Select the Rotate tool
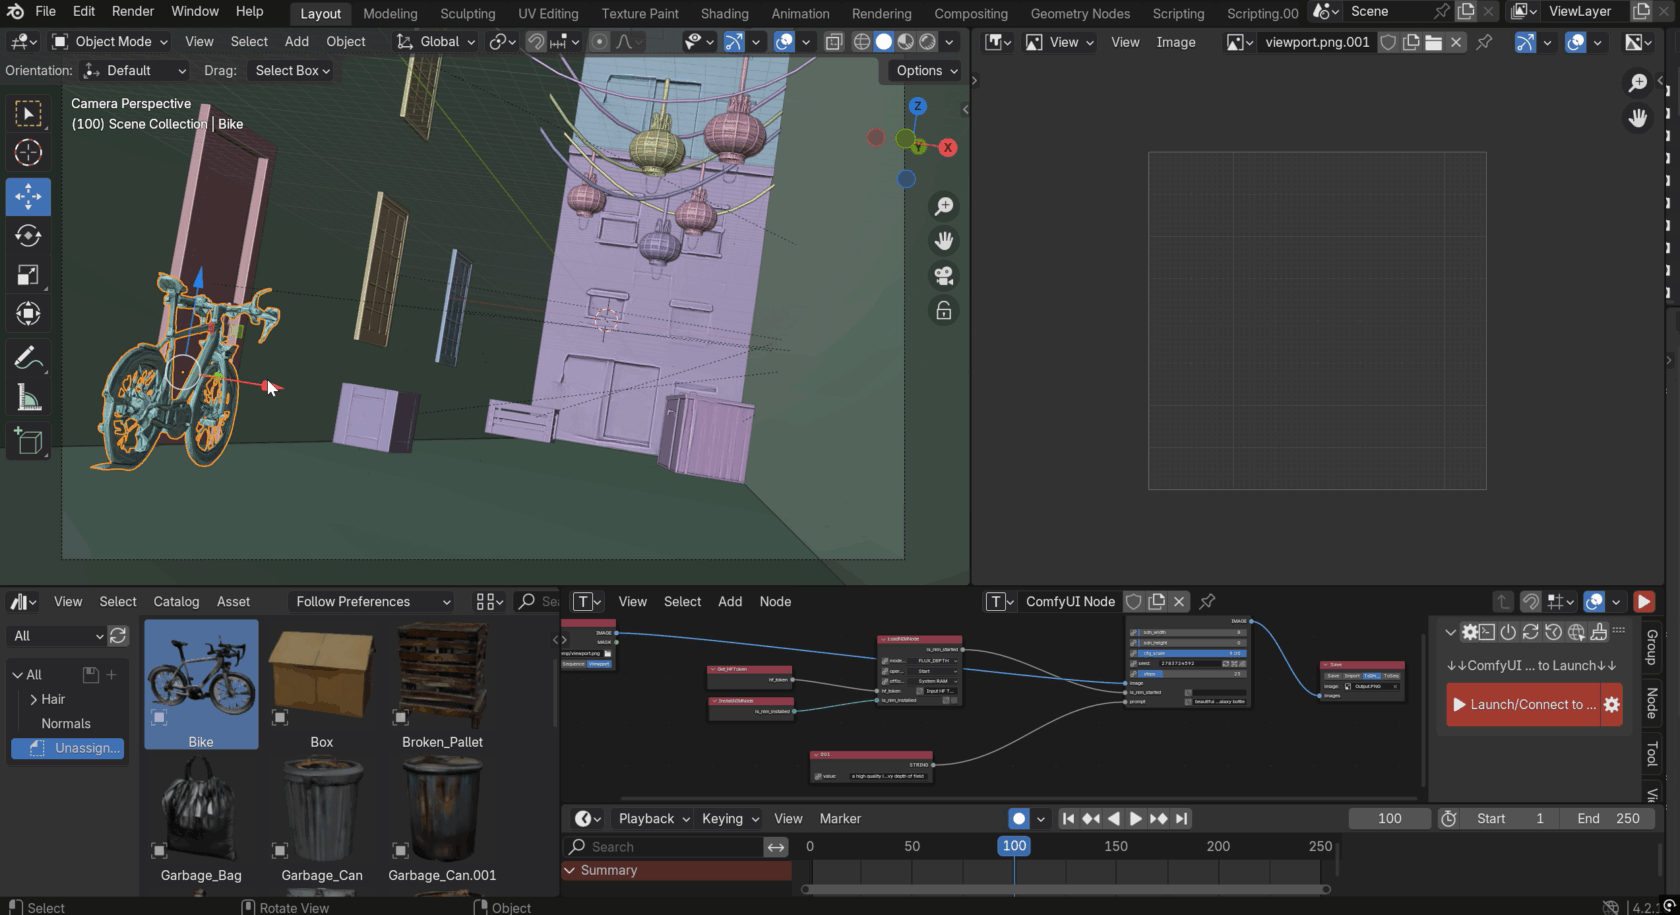The width and height of the screenshot is (1680, 915). point(28,236)
